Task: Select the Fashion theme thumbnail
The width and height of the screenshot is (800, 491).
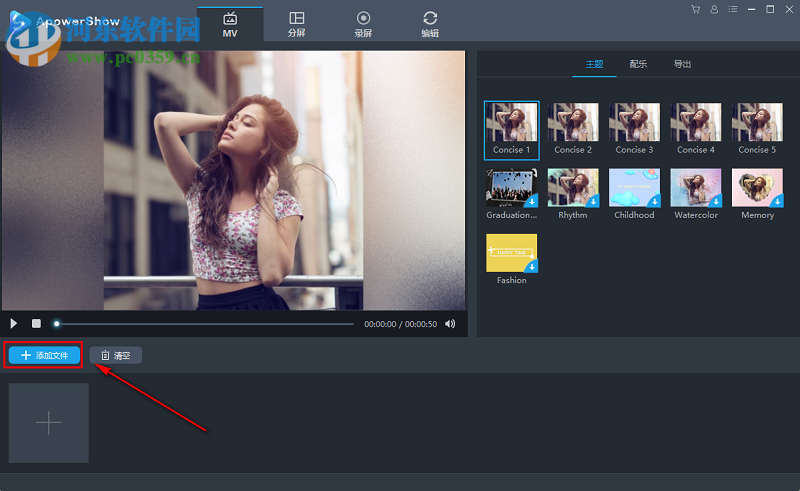Action: (512, 253)
